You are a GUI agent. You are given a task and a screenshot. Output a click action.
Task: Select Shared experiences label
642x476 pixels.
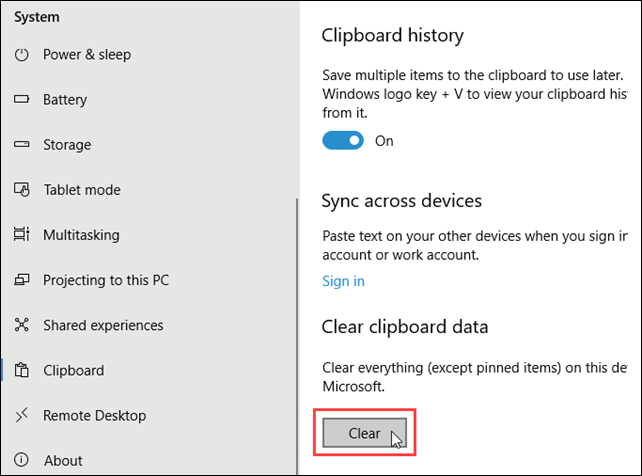103,325
